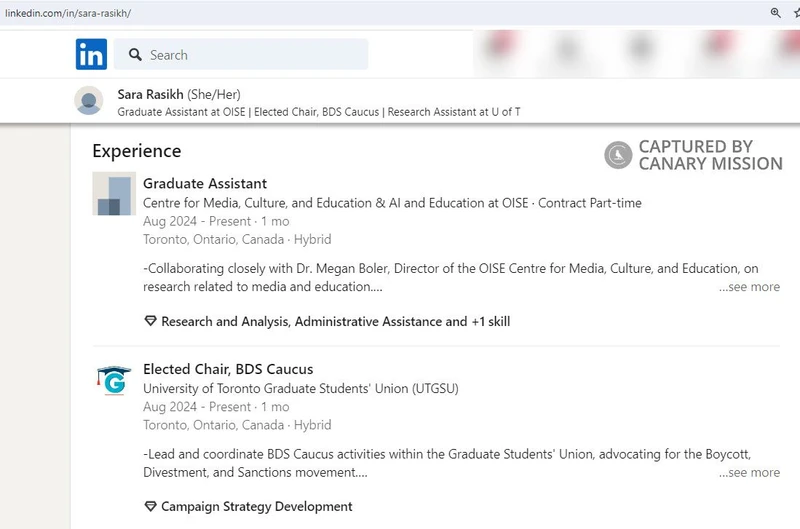The width and height of the screenshot is (800, 529).
Task: Click the Experience section heading
Action: 137,152
